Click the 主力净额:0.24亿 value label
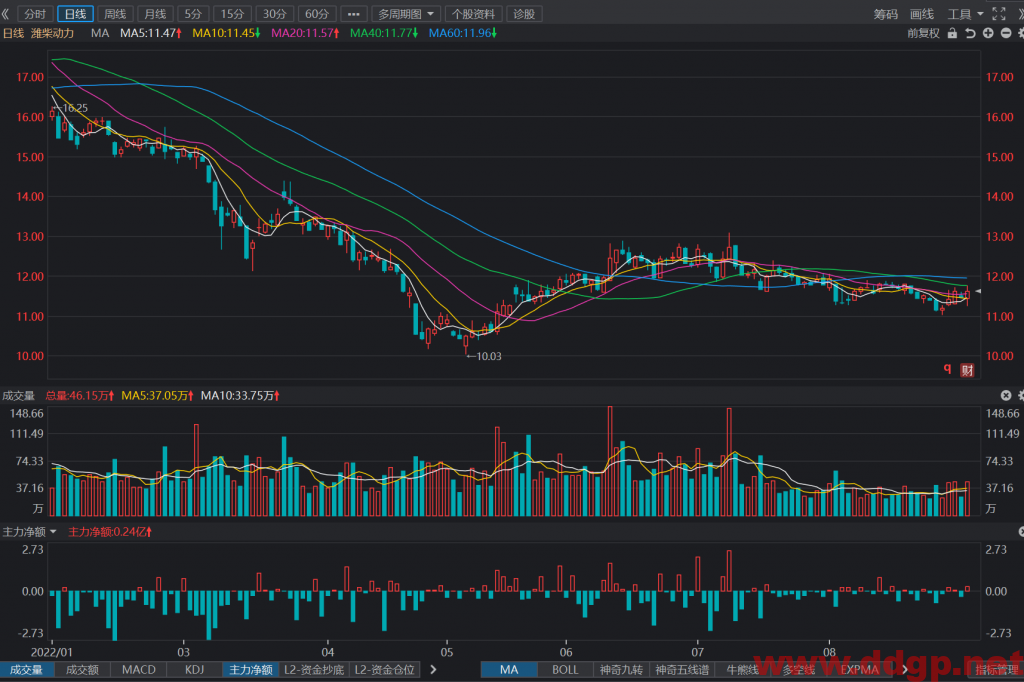This screenshot has height=682, width=1024. coord(110,532)
